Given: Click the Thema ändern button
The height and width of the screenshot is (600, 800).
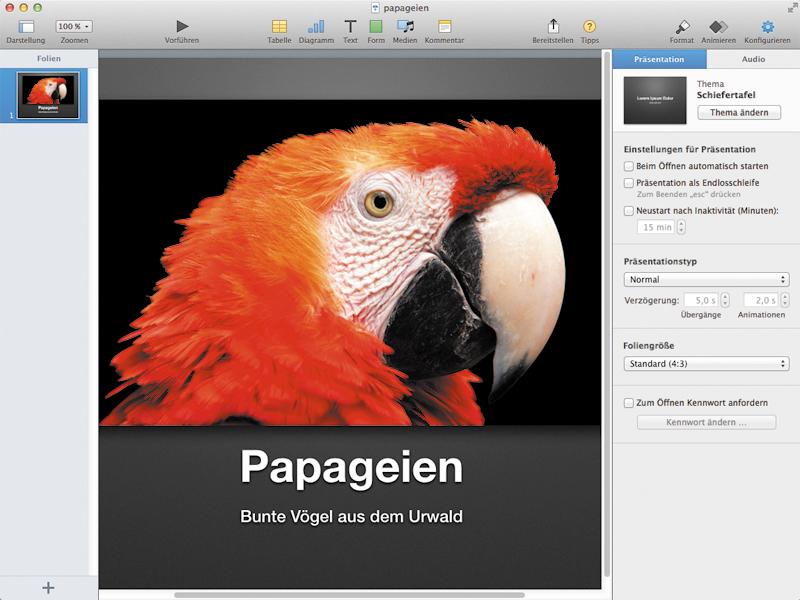Looking at the screenshot, I should click(739, 112).
